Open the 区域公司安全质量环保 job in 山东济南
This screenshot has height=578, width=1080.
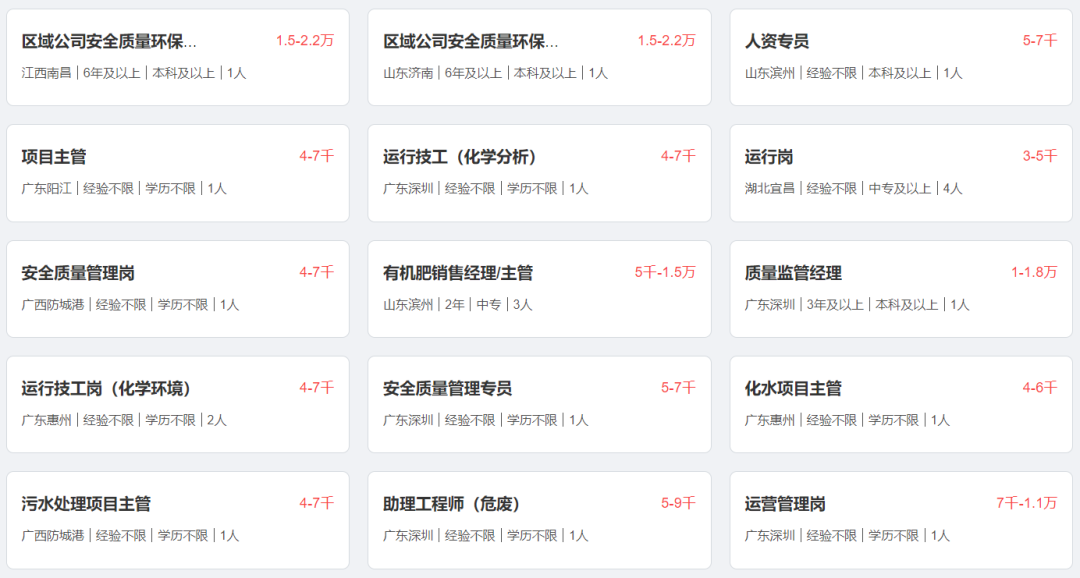click(x=470, y=41)
